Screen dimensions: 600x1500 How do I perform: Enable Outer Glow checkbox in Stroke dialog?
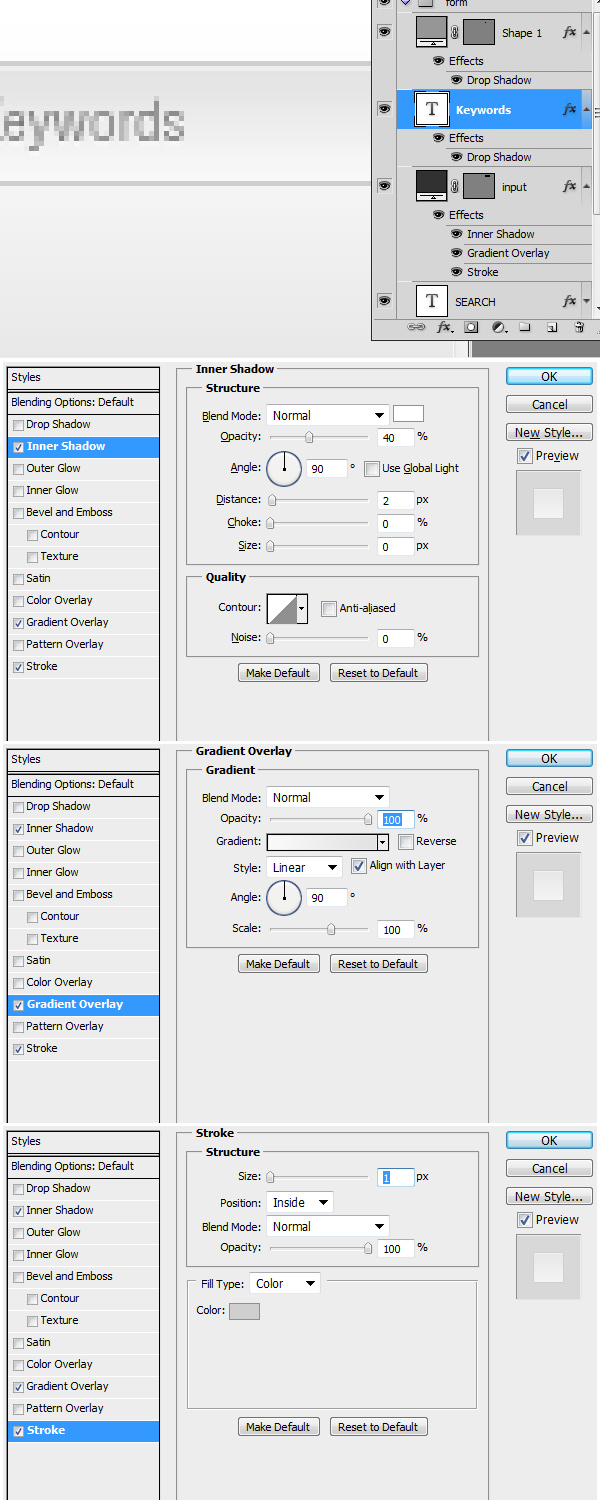(x=18, y=1233)
